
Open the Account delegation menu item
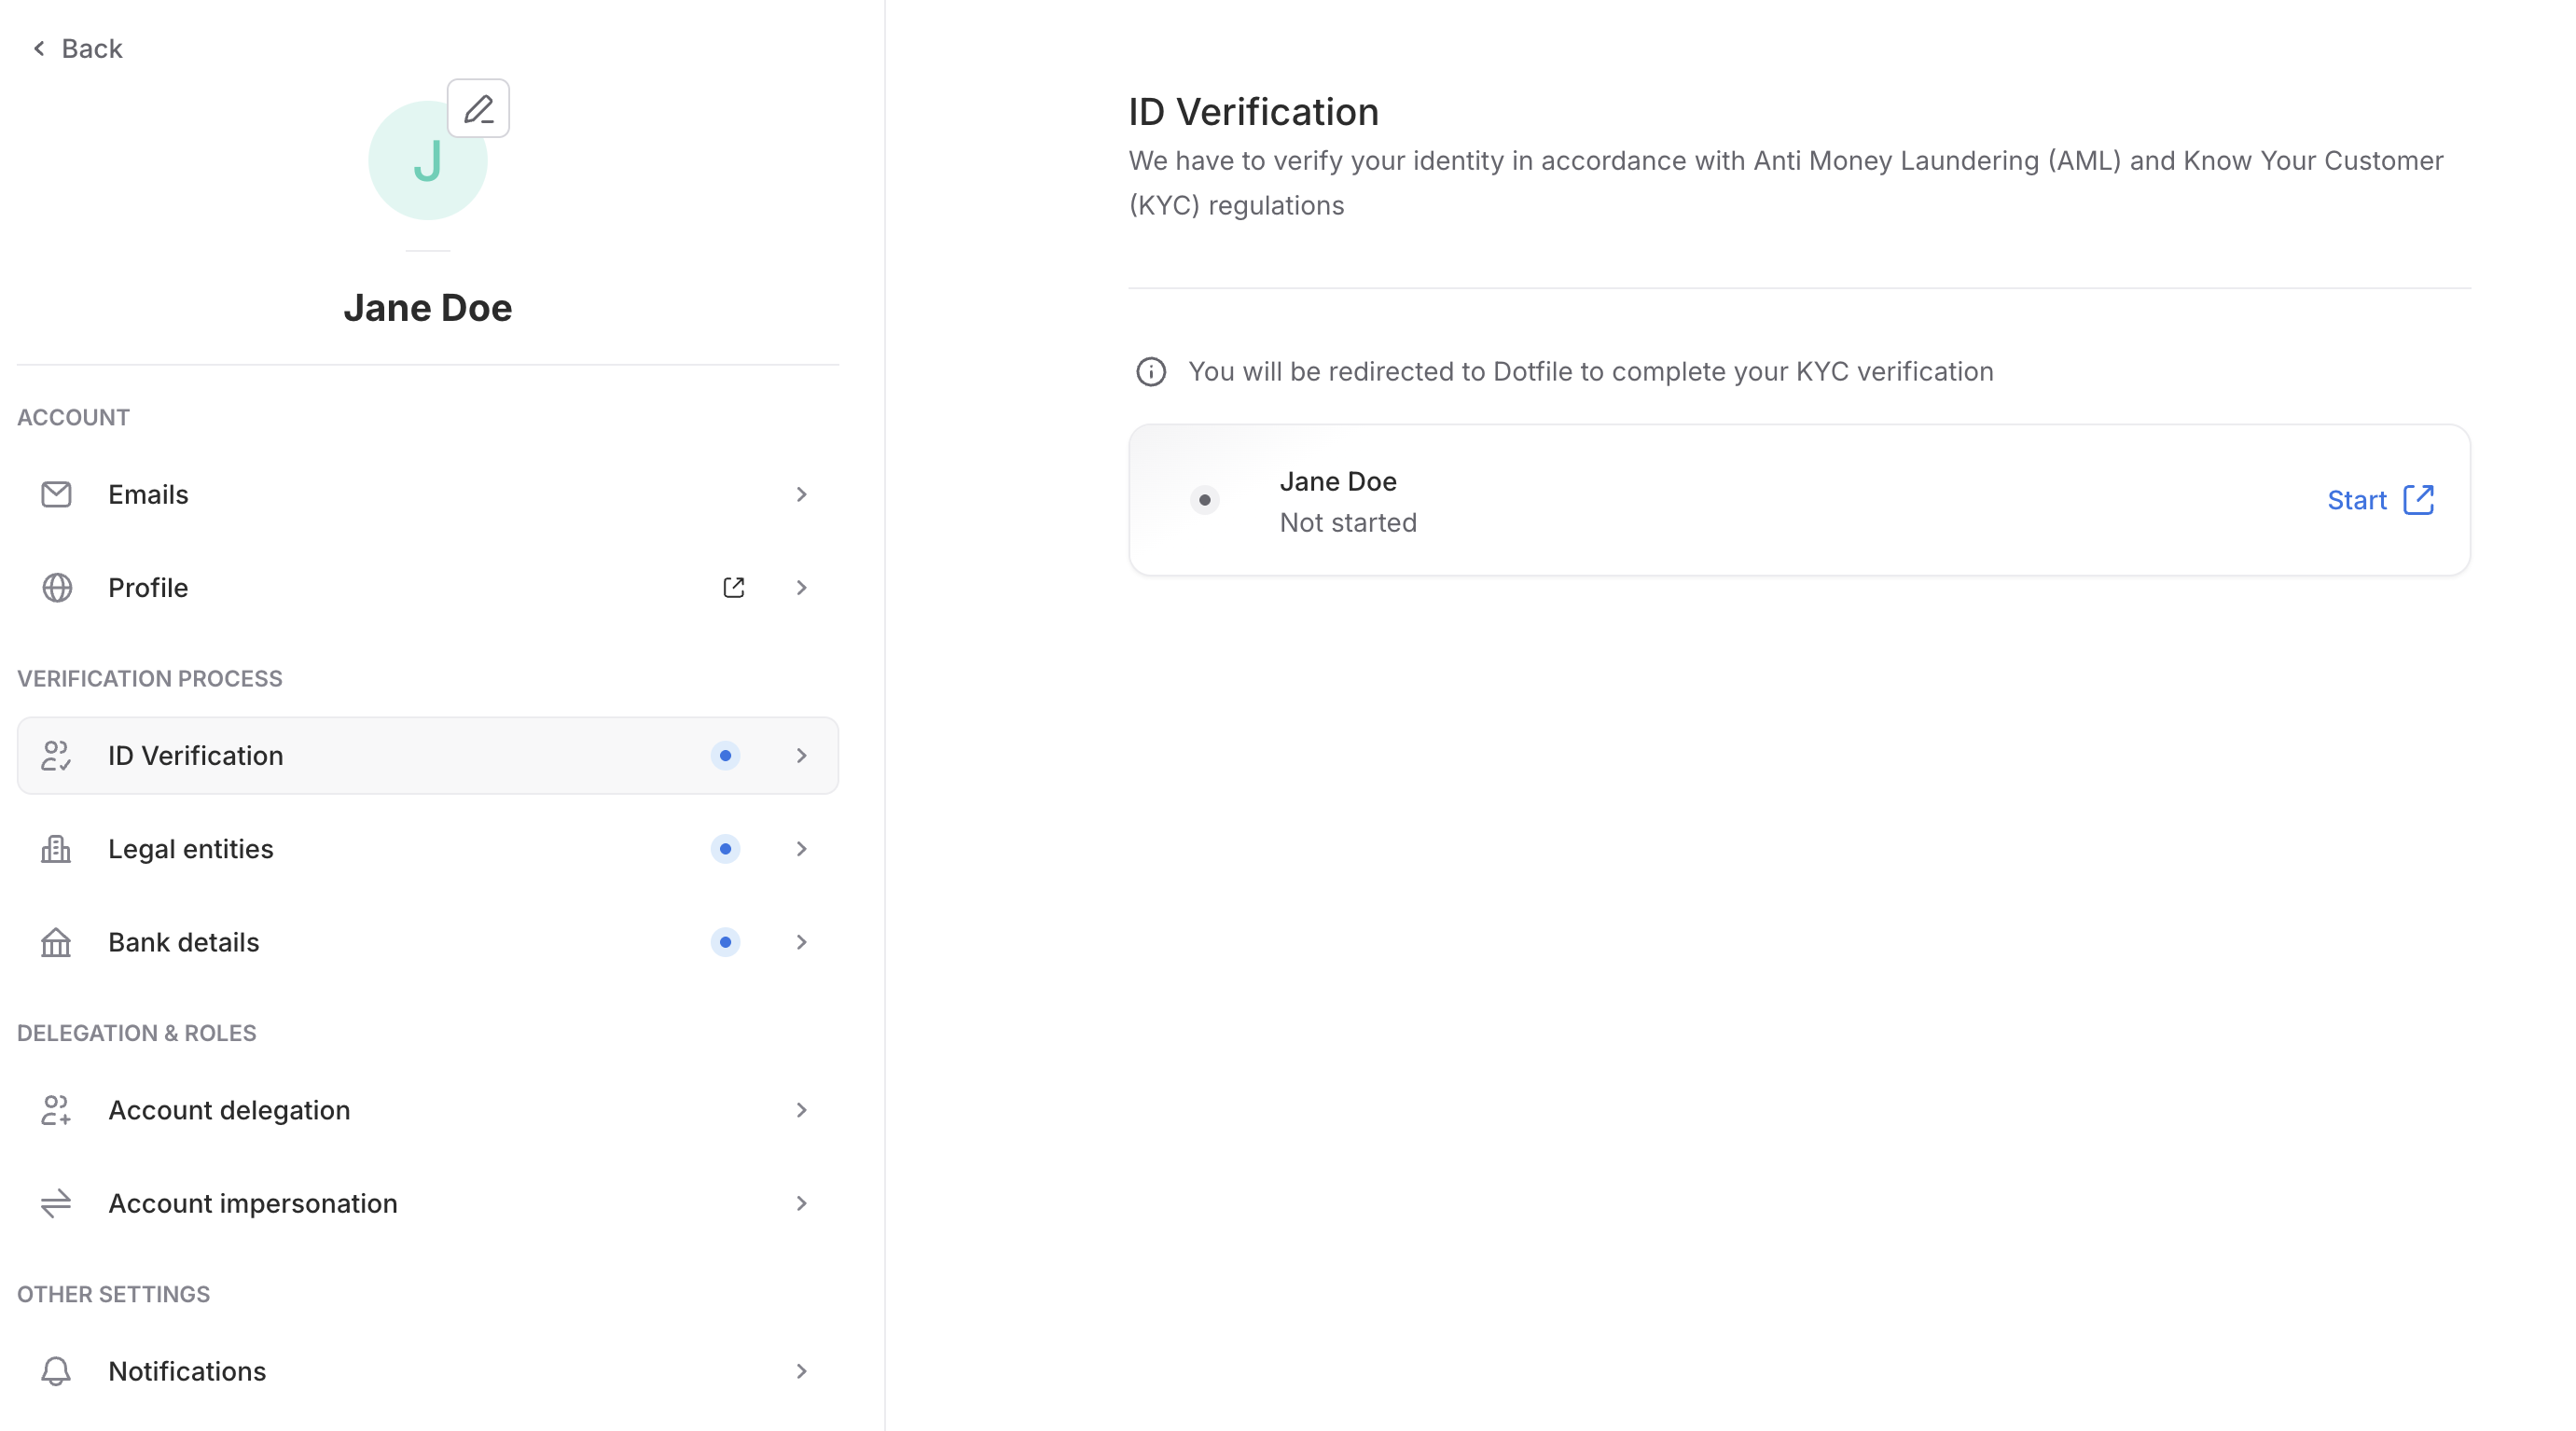click(428, 1110)
